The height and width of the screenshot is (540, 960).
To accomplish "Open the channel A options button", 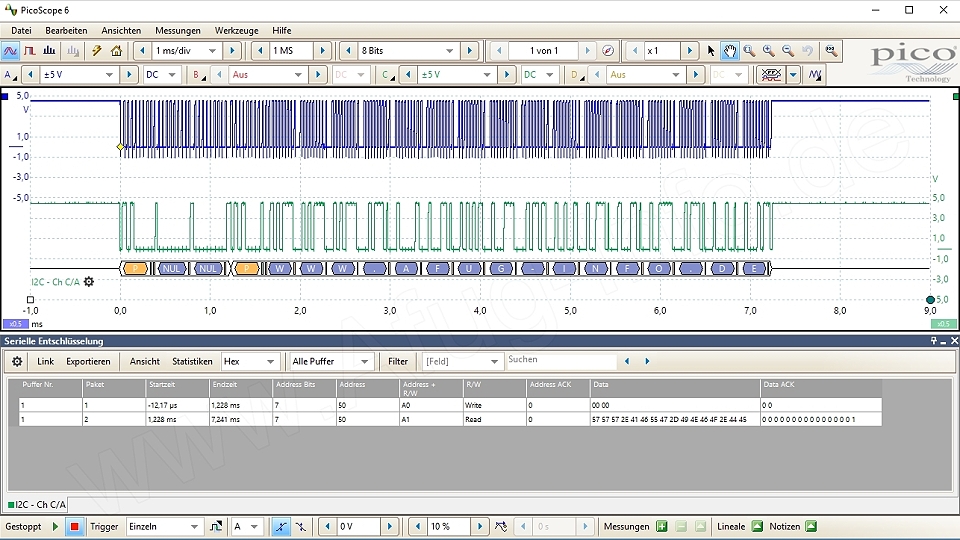I will tap(10, 75).
